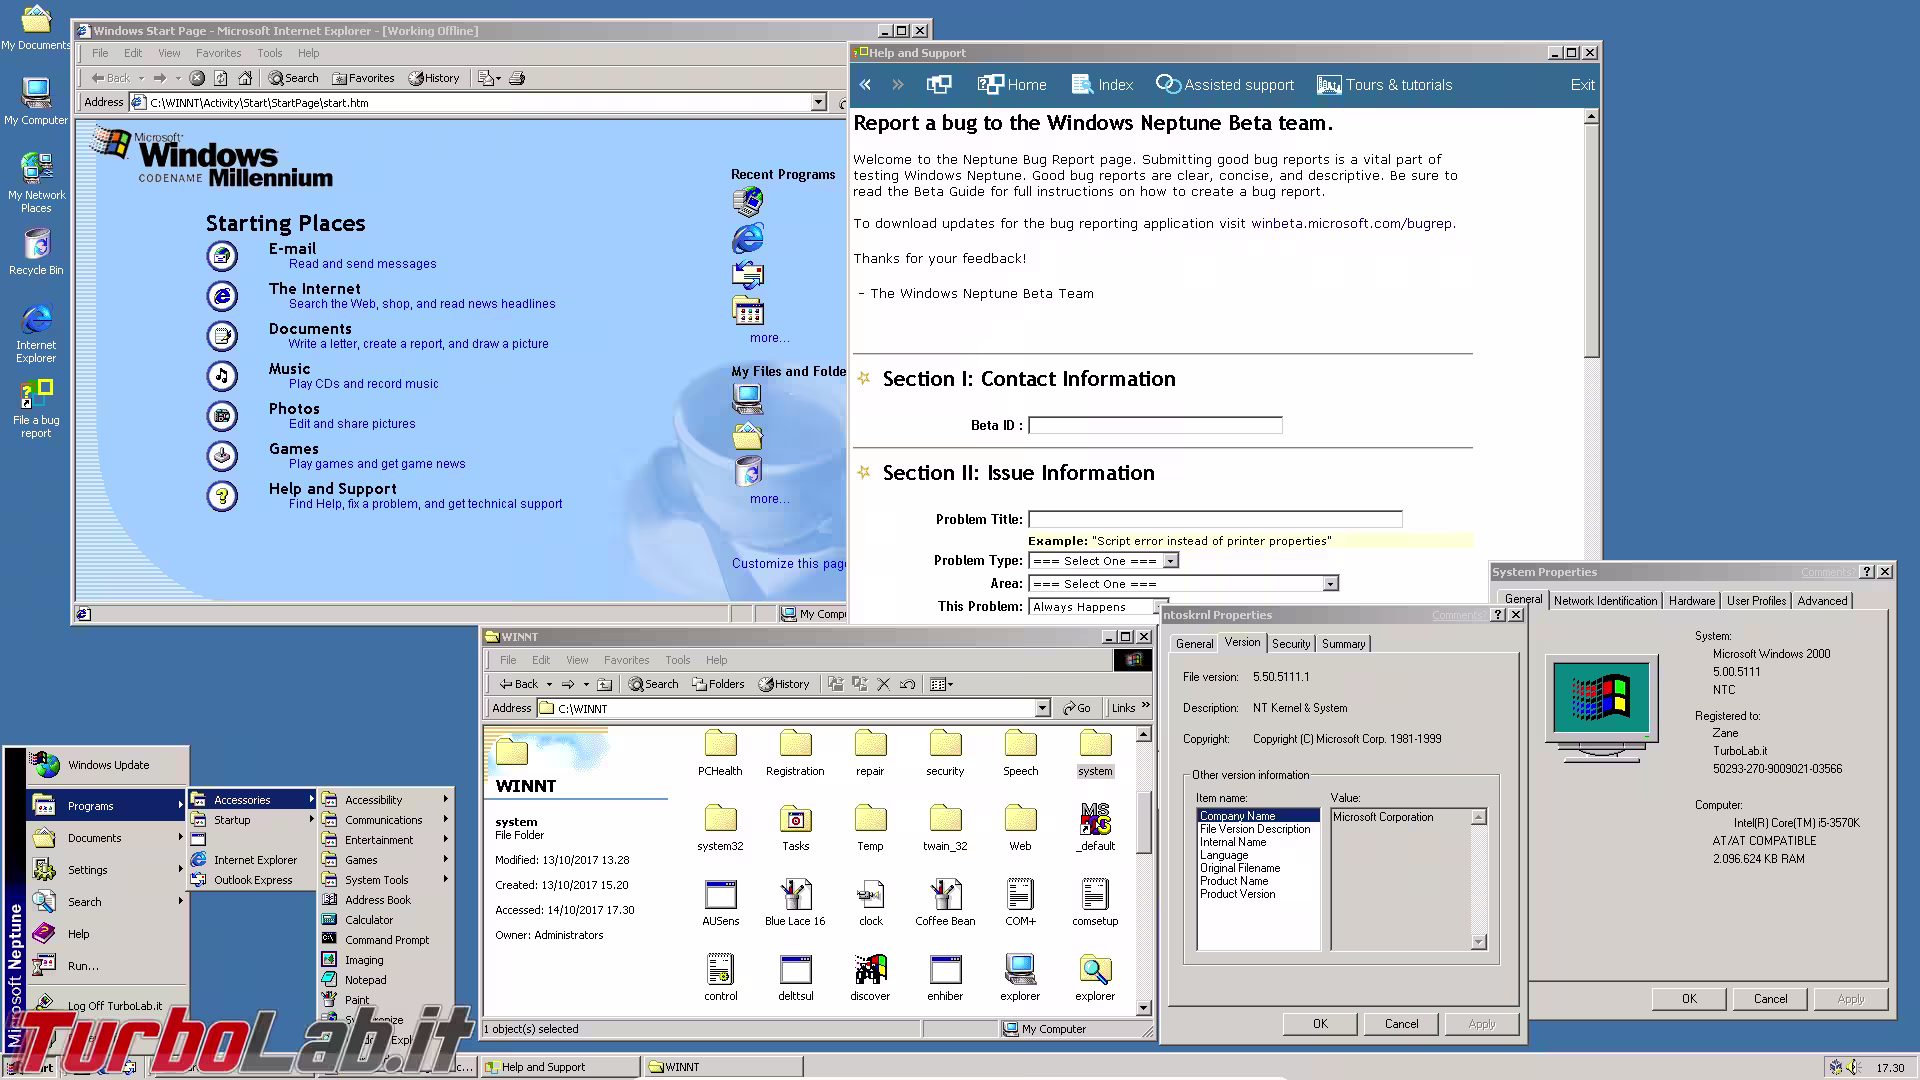Click the Delete icon in WINNT toolbar
1920x1080 pixels.
click(883, 684)
